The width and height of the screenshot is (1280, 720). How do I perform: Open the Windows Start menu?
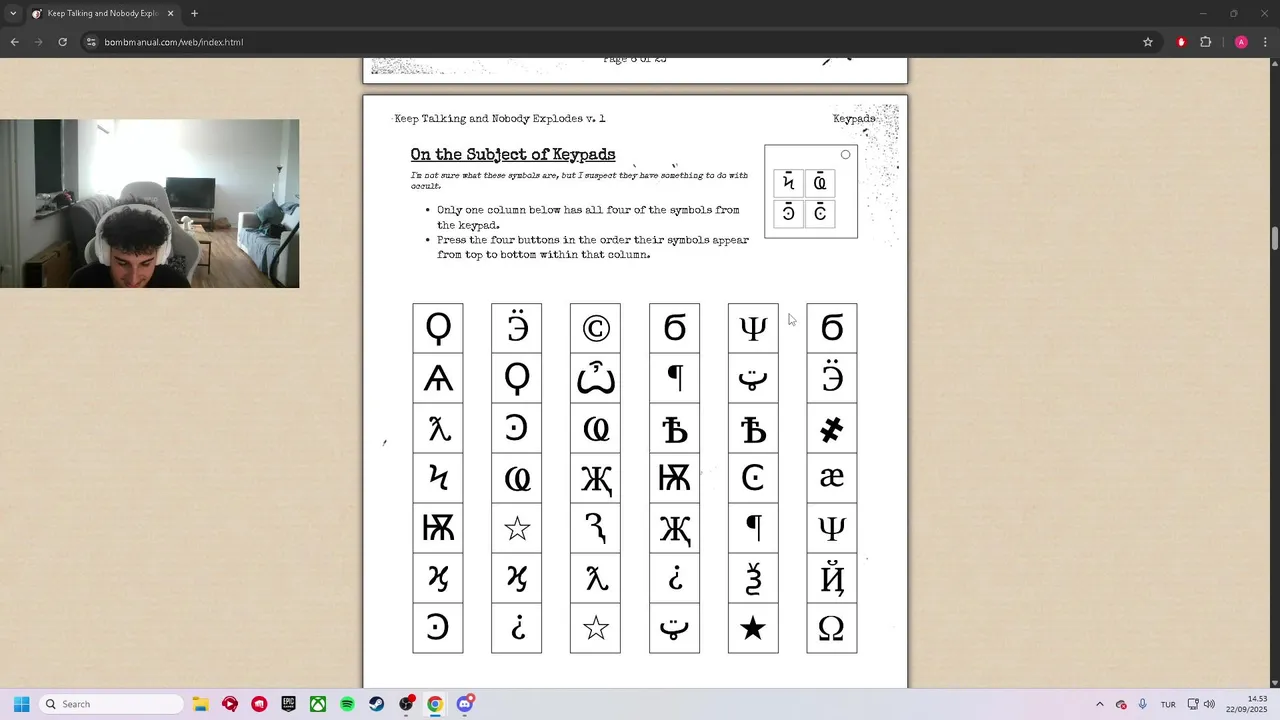(21, 704)
